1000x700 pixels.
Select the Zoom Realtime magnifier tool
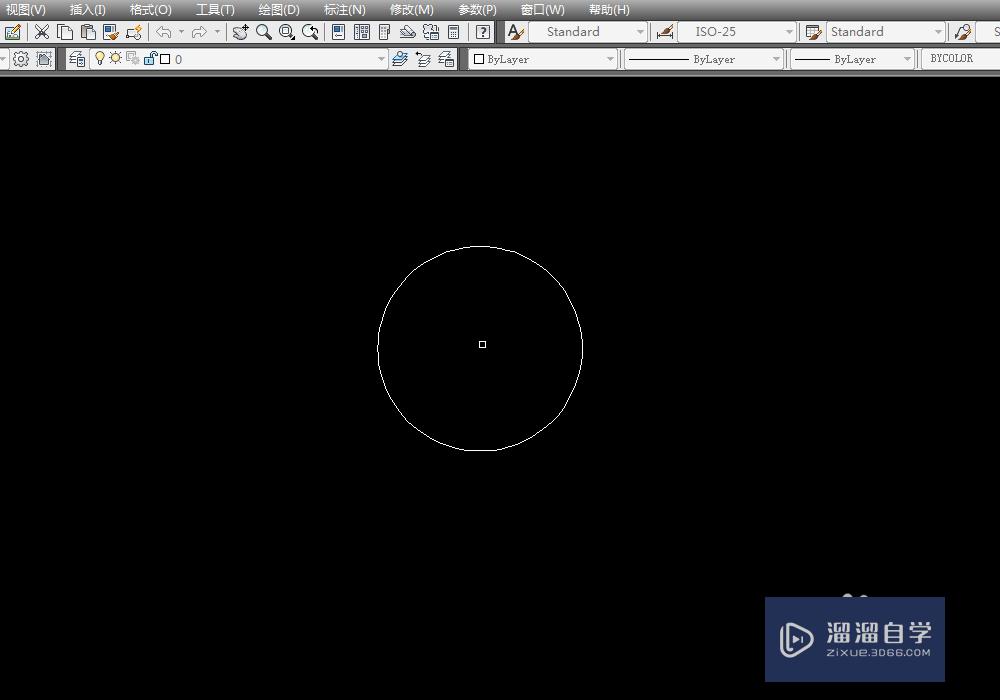pos(263,31)
